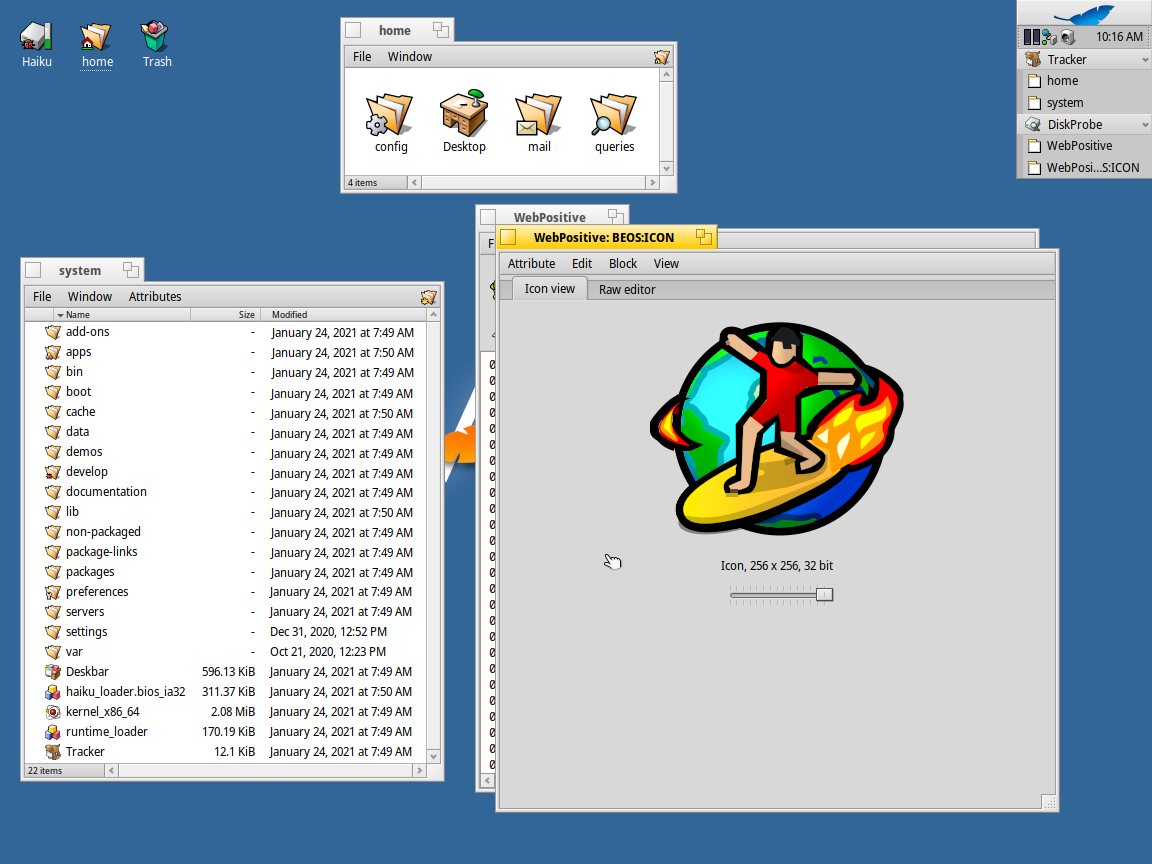Click the WebPositive surfer icon preview
1152x864 pixels.
777,428
